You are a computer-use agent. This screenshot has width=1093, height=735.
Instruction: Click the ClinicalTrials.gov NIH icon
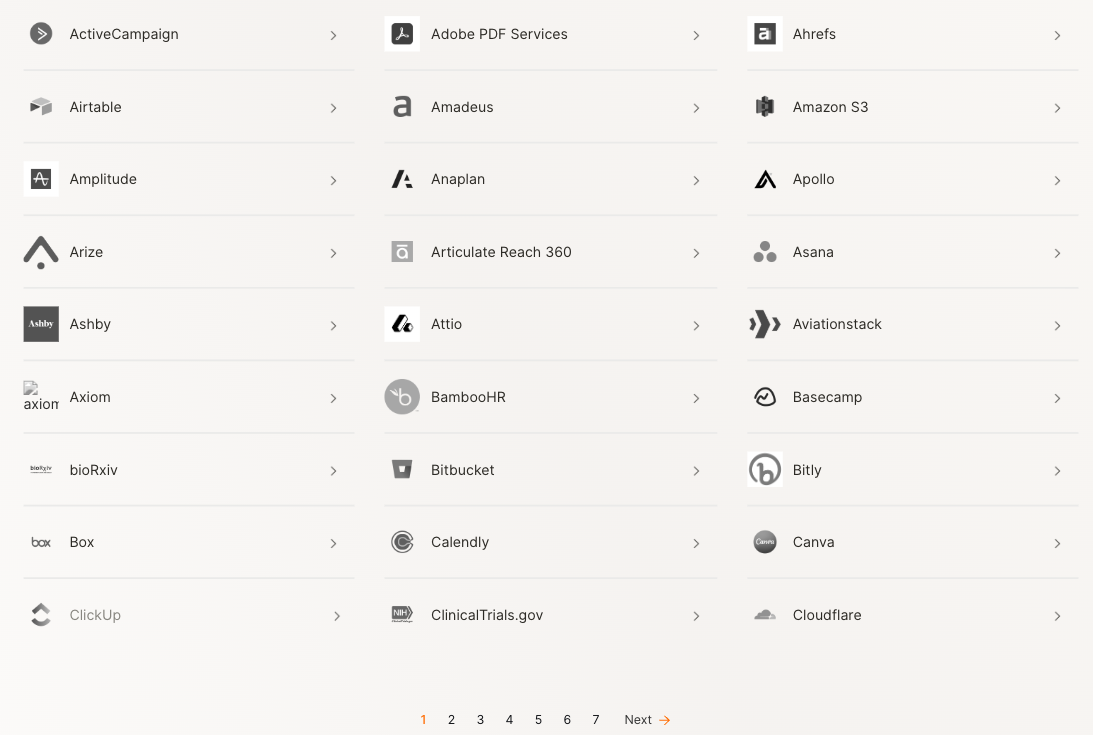coord(402,614)
